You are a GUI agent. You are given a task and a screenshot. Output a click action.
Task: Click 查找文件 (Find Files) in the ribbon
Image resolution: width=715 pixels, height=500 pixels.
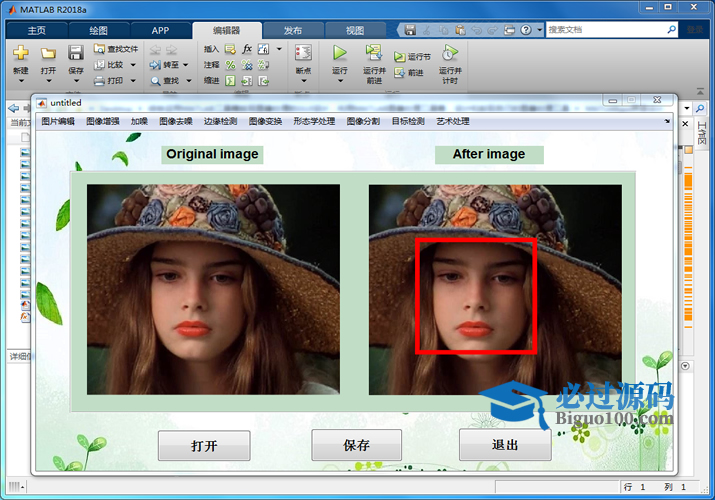[x=116, y=49]
